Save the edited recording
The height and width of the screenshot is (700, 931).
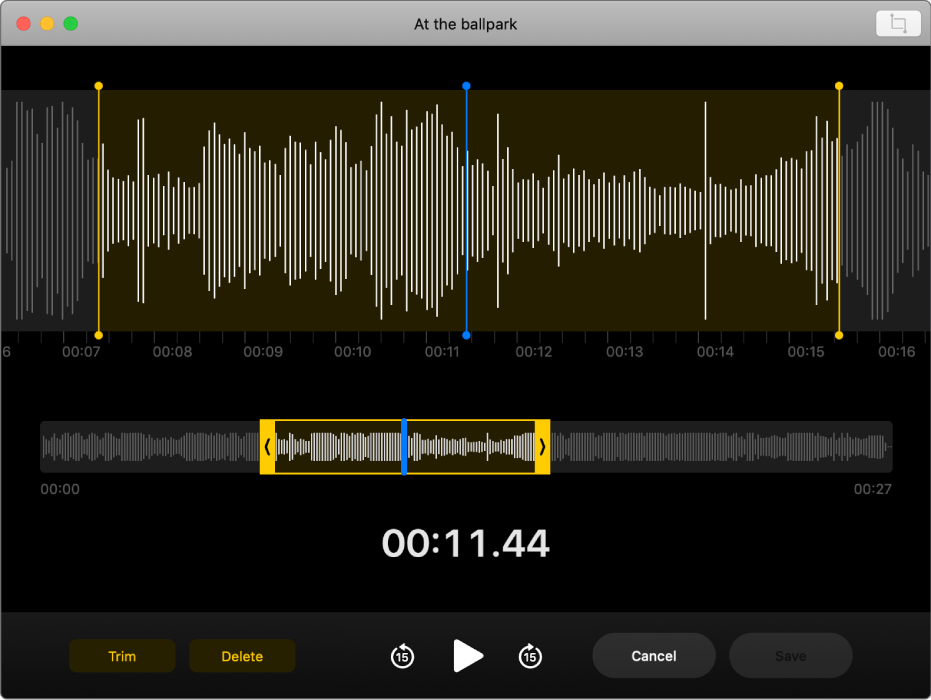pos(790,656)
